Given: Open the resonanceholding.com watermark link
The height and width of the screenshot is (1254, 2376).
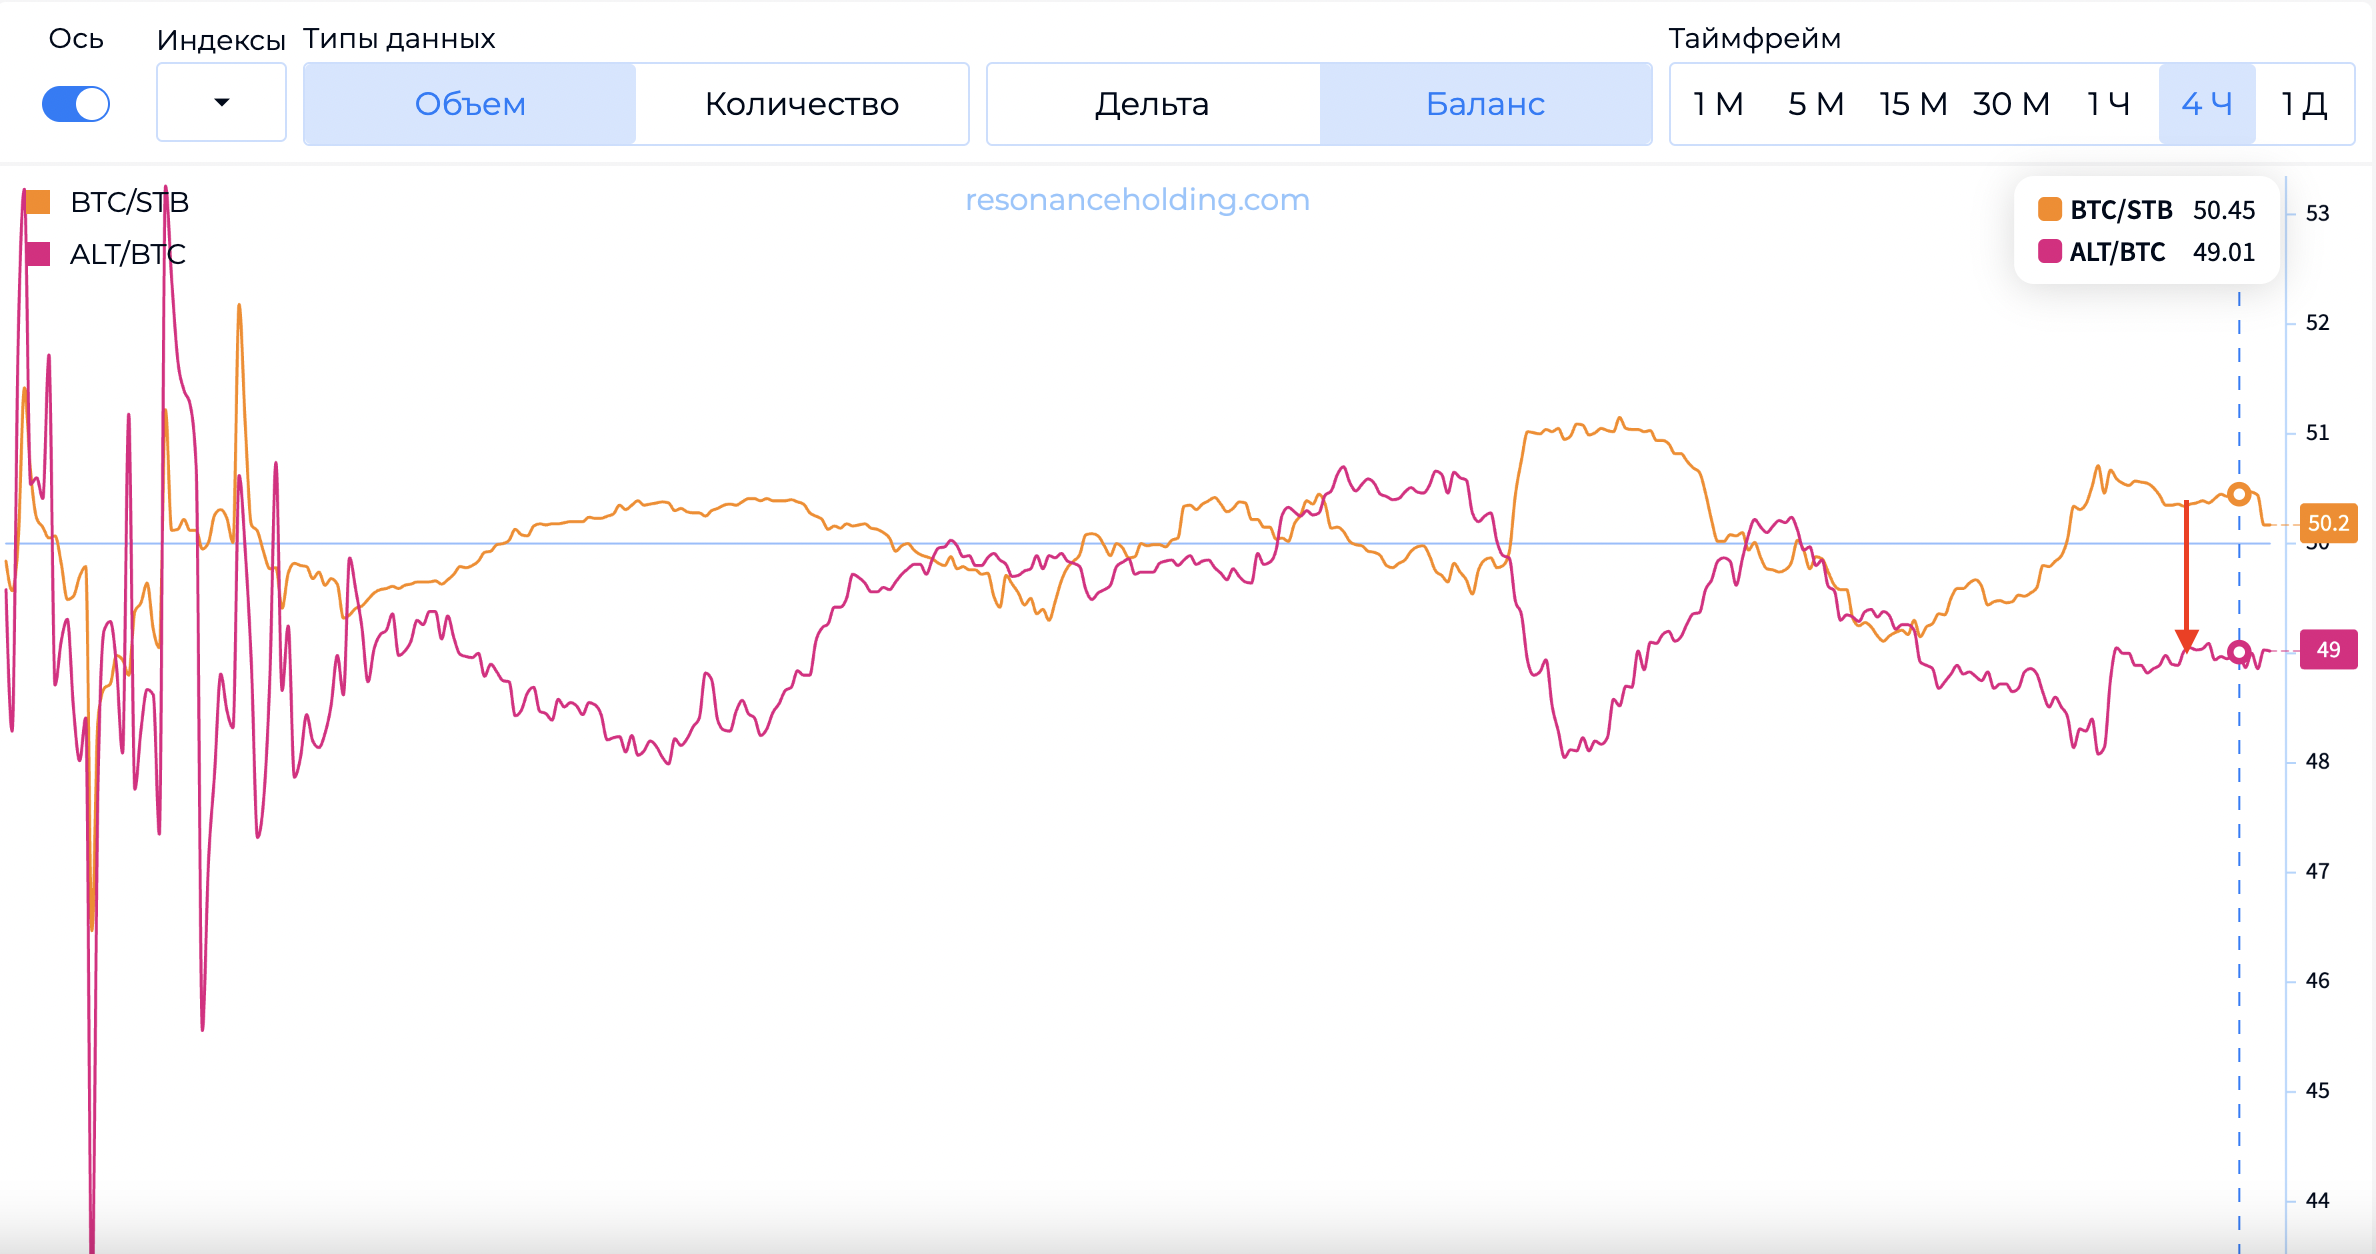Looking at the screenshot, I should [x=1137, y=200].
